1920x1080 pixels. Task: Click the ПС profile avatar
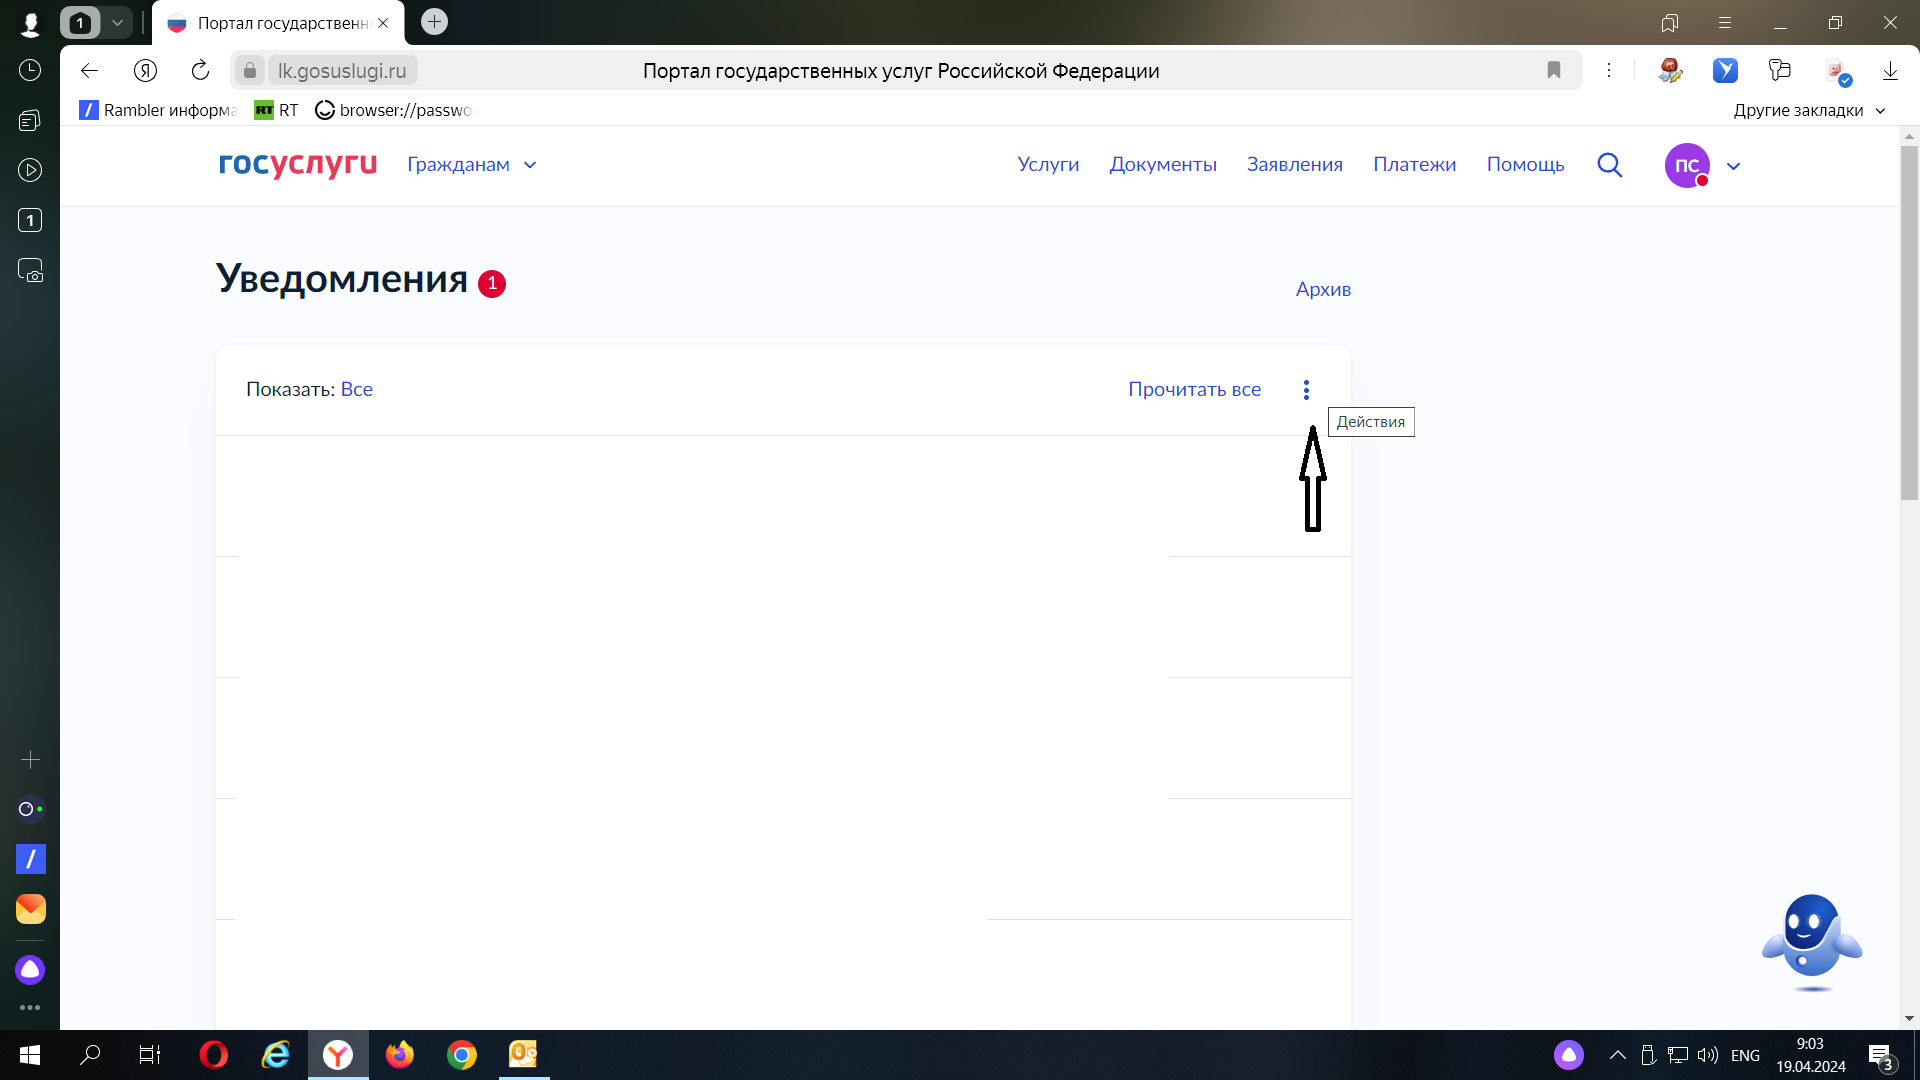[x=1686, y=165]
